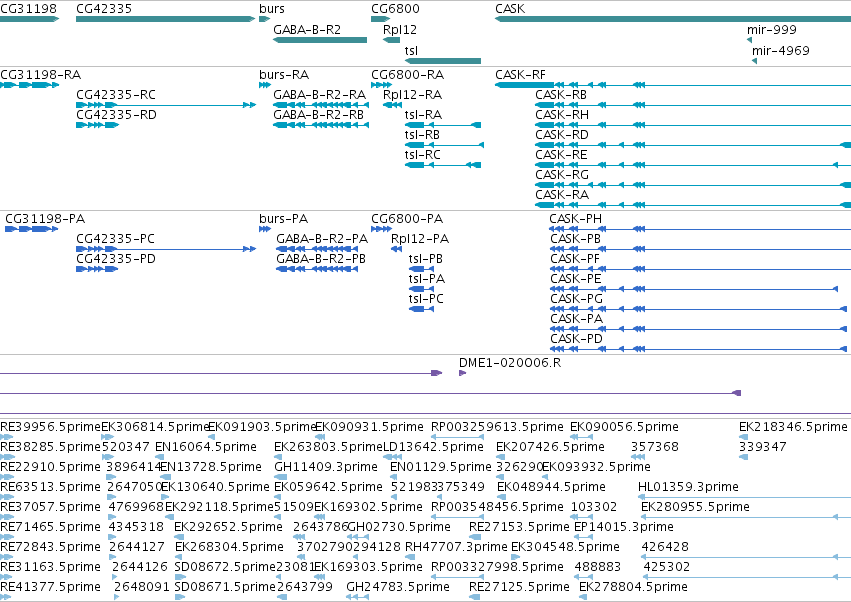Open the CASK-RG transcript label
Viewport: 851px width, 602px height.
[562, 175]
